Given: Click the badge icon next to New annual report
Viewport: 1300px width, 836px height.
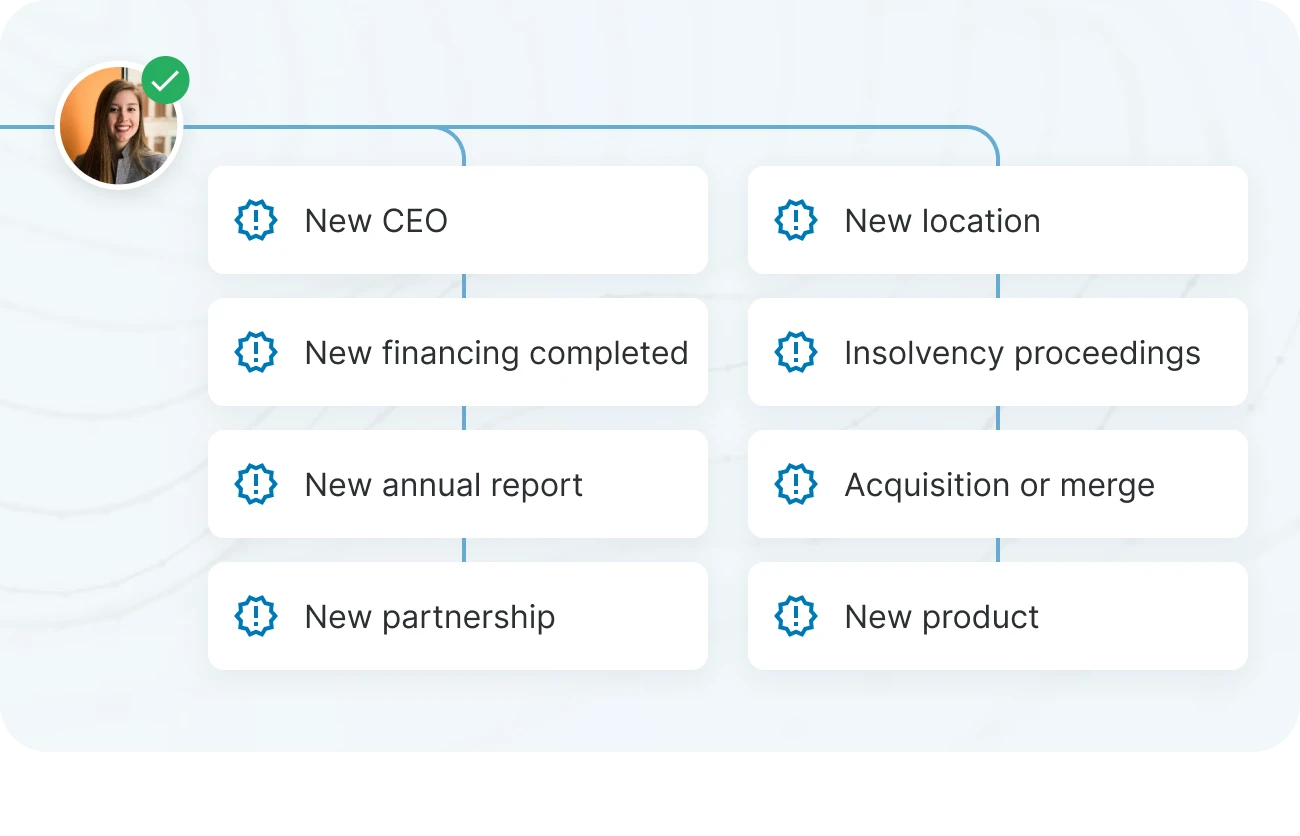Looking at the screenshot, I should tap(256, 484).
